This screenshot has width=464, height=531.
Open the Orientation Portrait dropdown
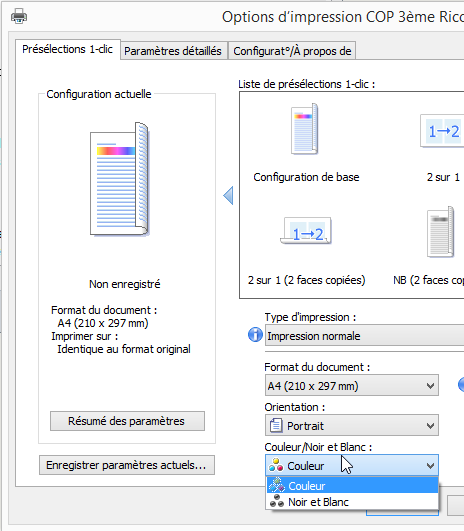click(352, 425)
